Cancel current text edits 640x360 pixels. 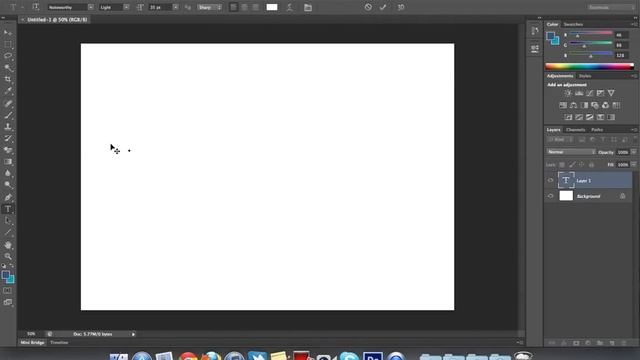[368, 7]
